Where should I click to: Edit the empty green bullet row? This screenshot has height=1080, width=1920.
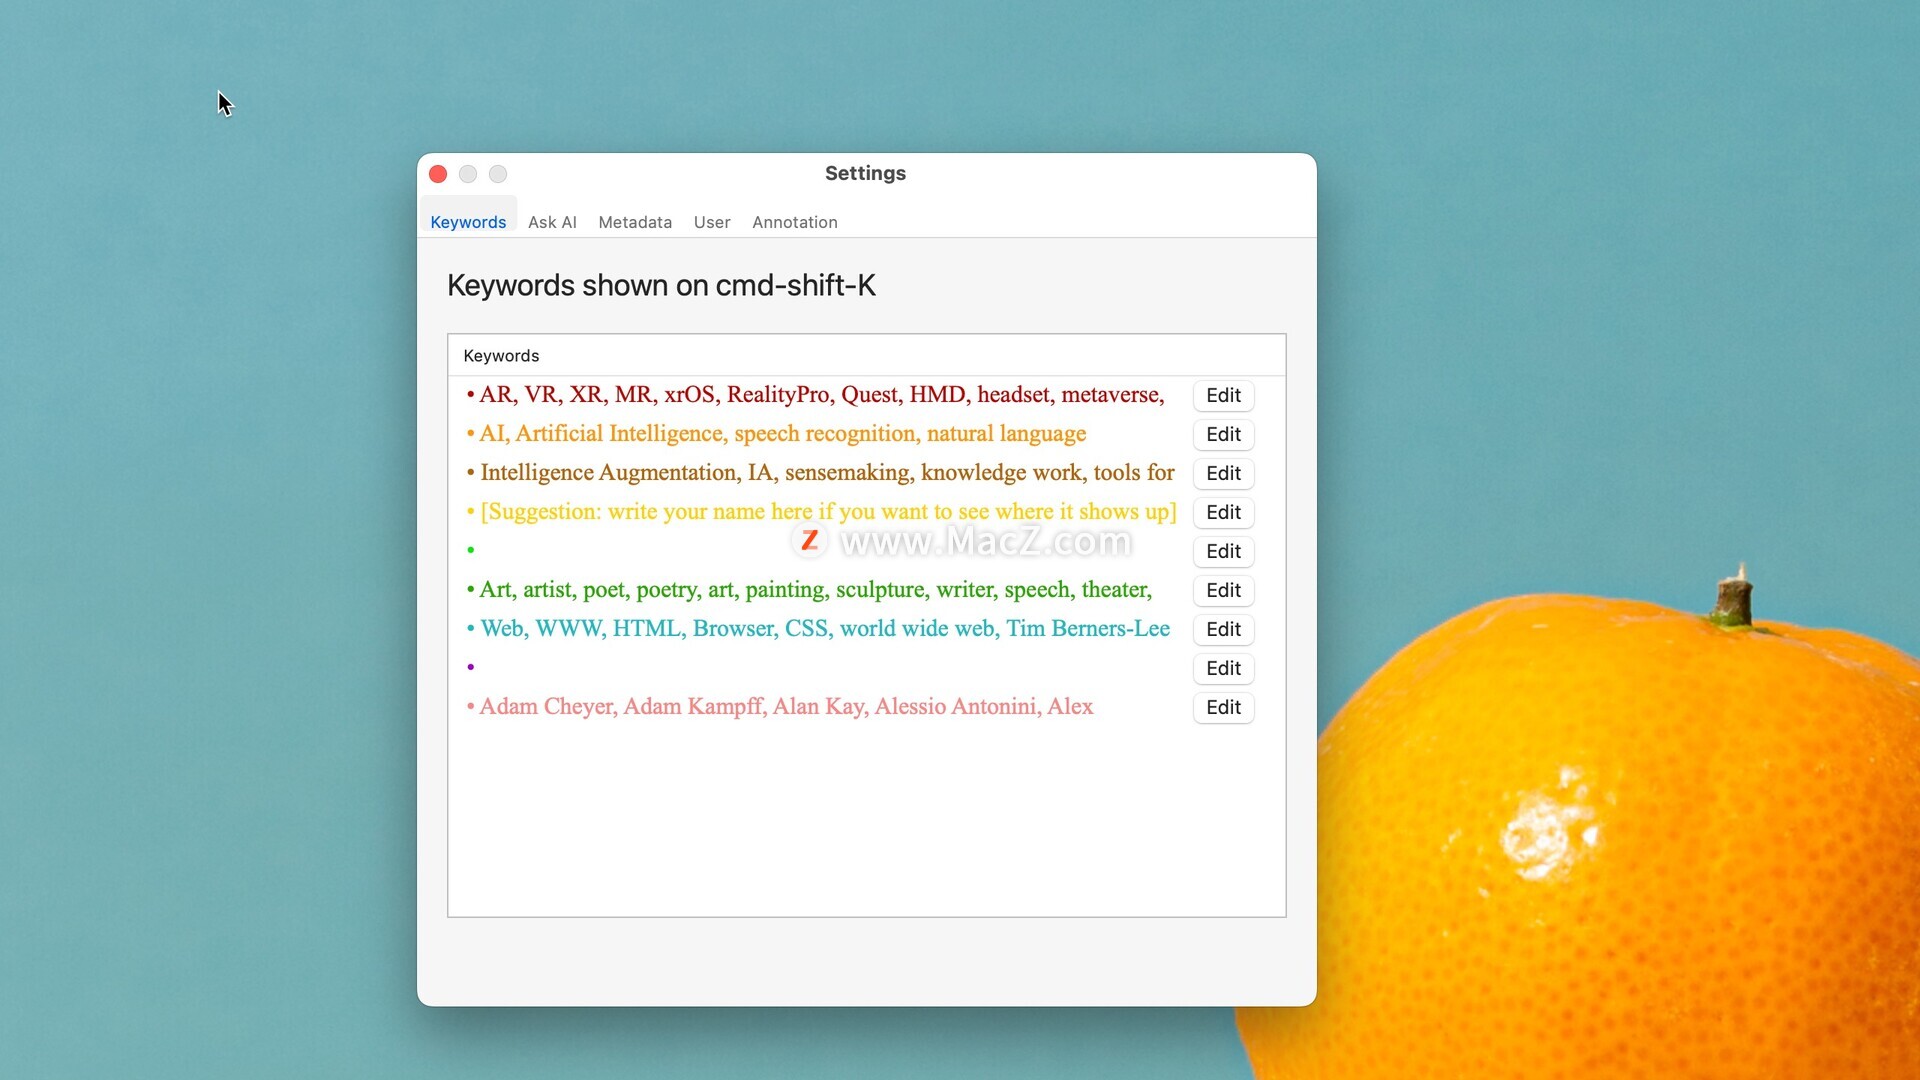click(1223, 551)
